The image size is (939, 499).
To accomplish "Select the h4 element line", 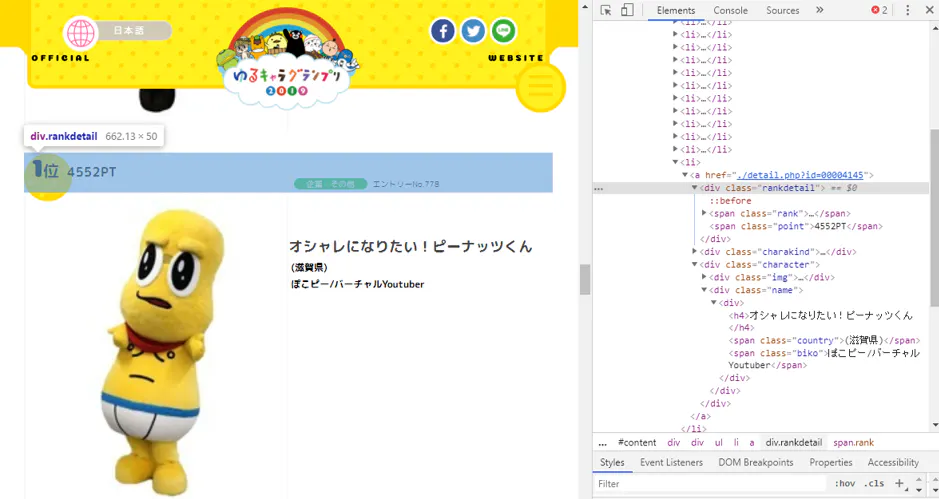I will [820, 321].
